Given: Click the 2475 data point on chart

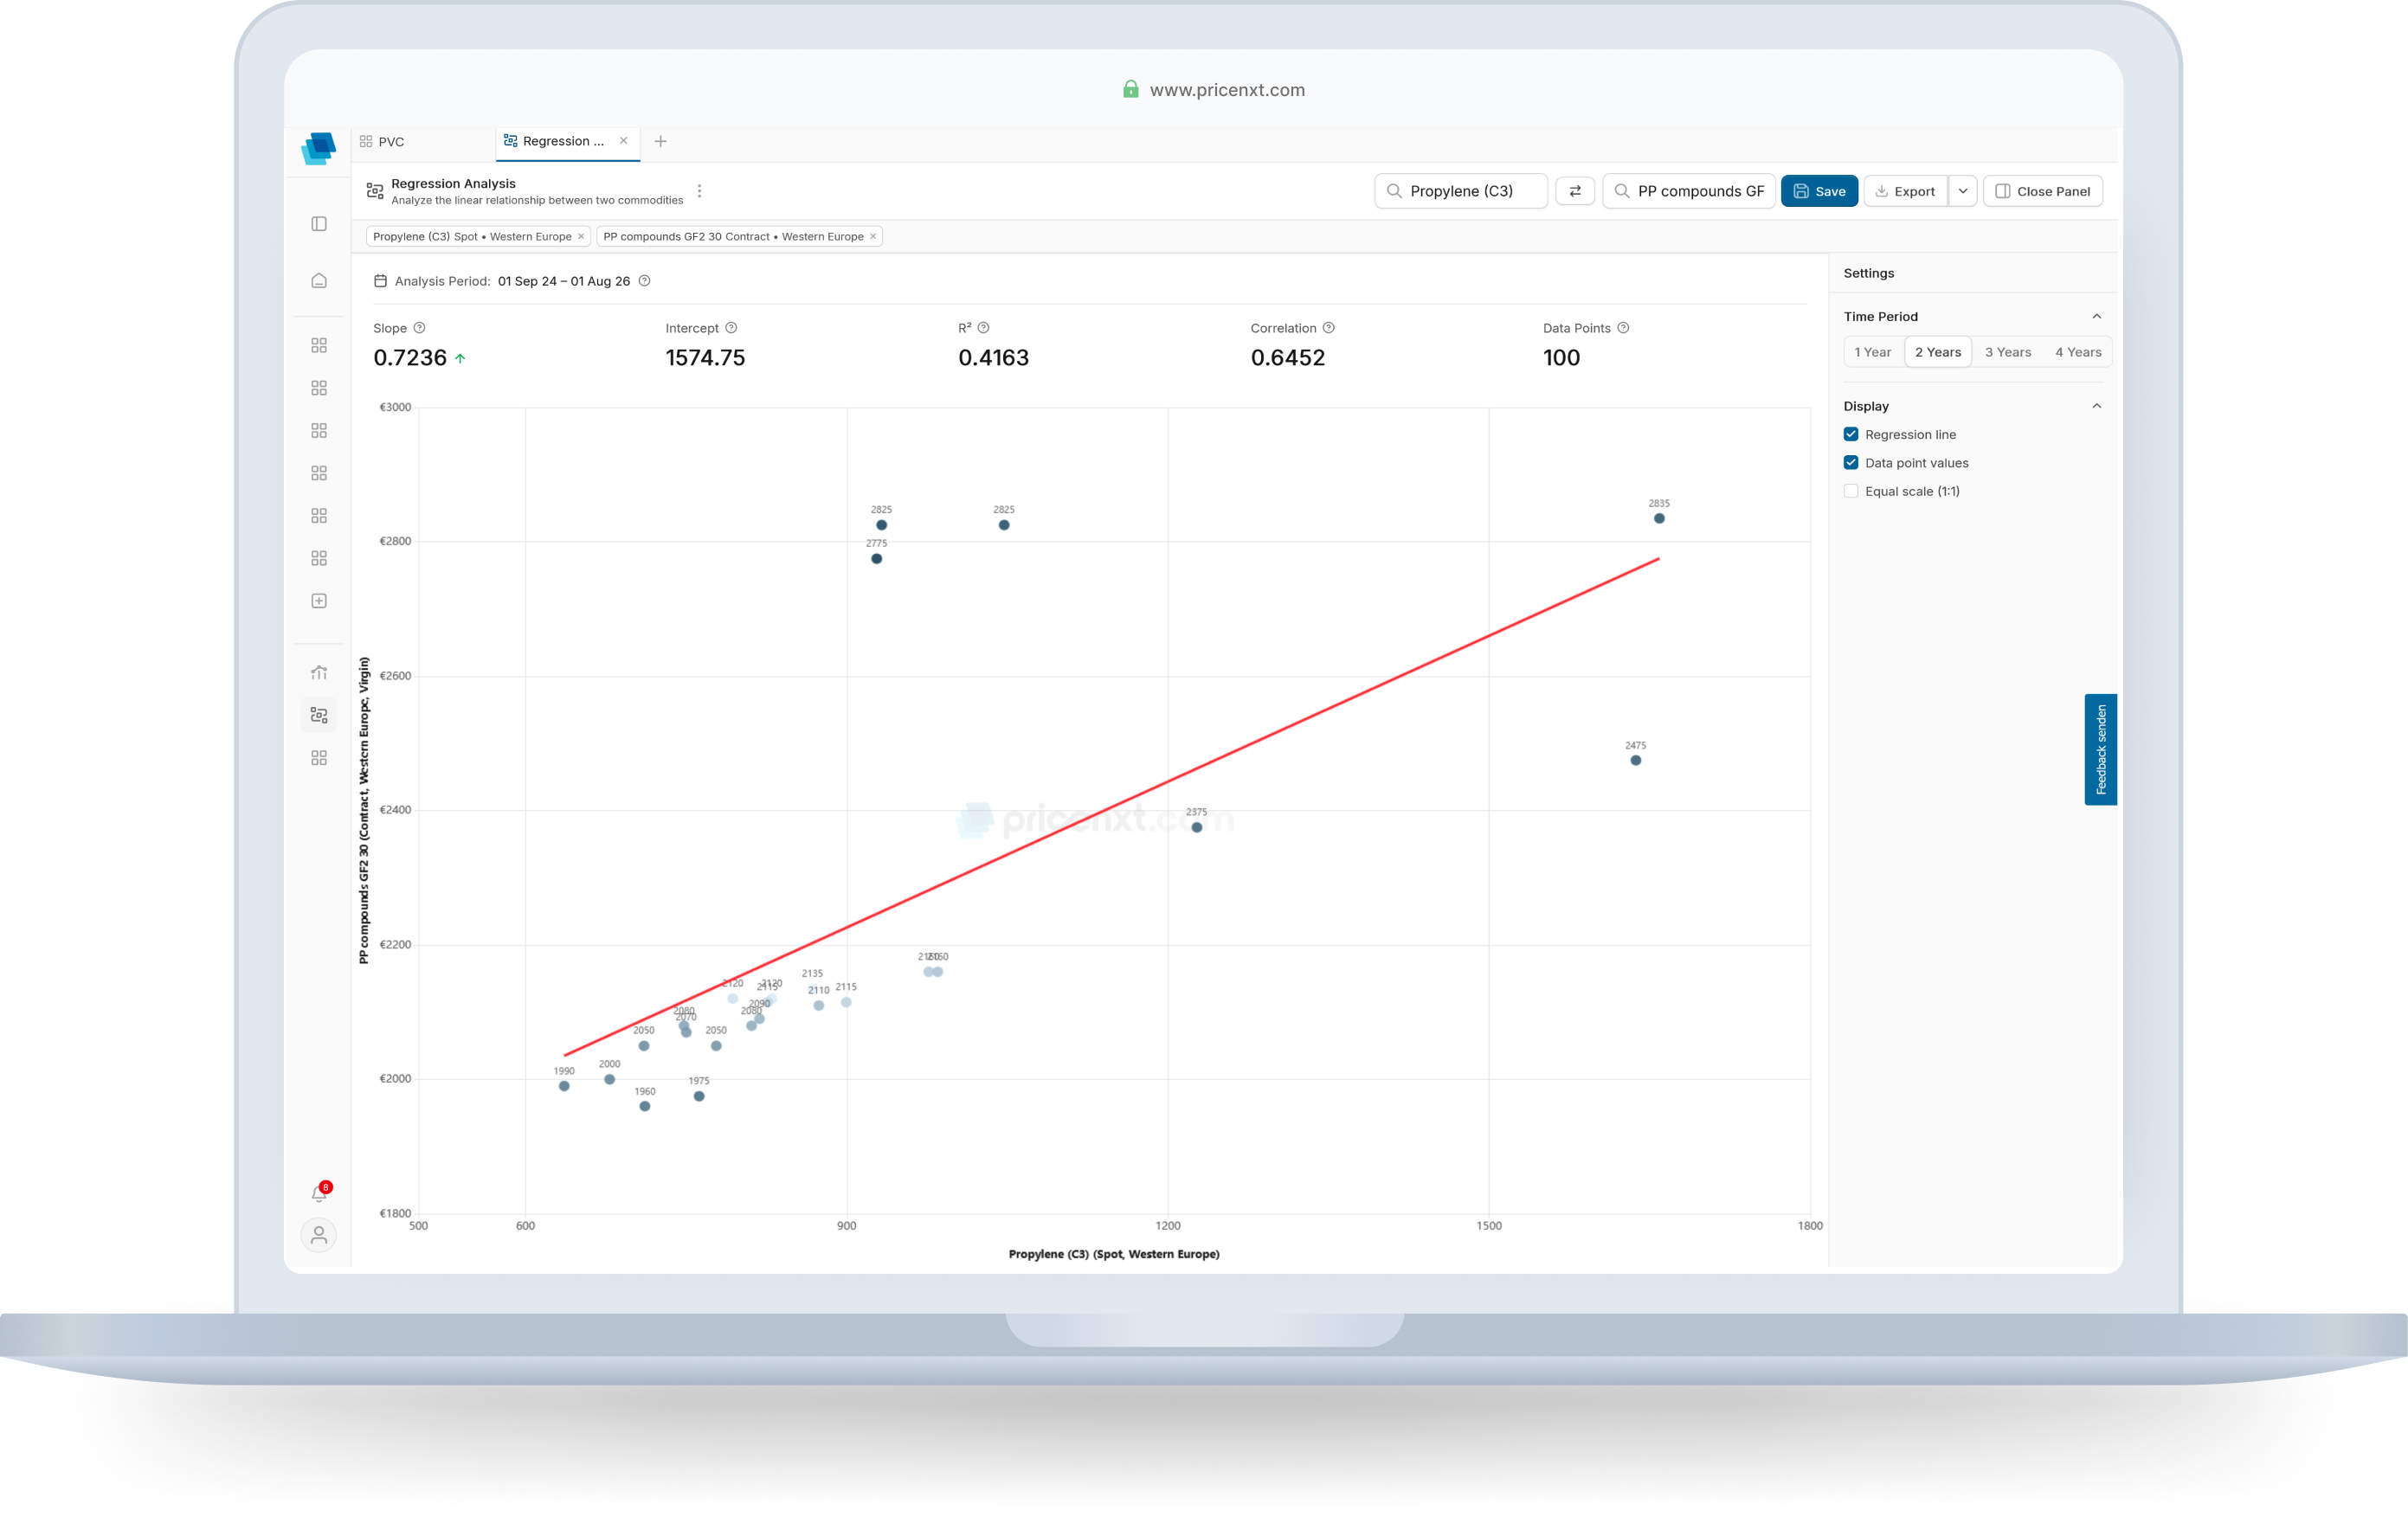Looking at the screenshot, I should (x=1636, y=760).
